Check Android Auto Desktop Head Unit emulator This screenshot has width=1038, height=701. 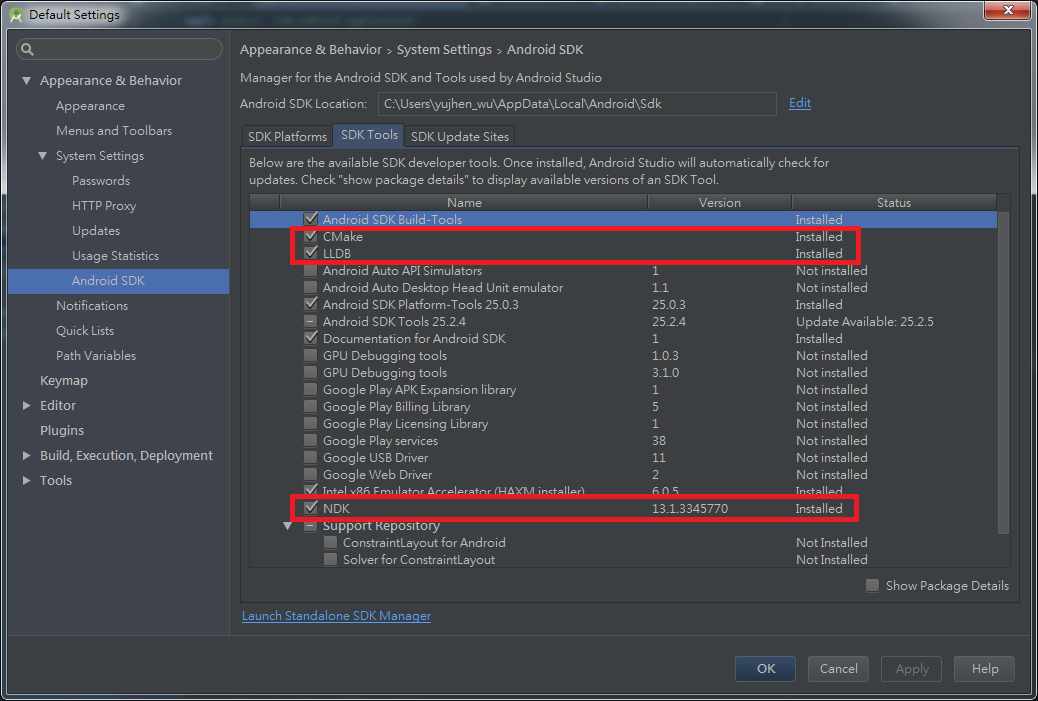(310, 287)
